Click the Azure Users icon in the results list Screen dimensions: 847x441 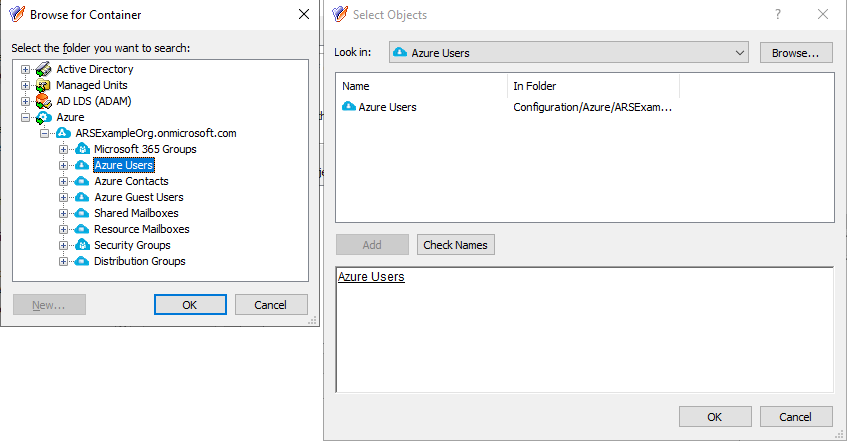point(349,106)
